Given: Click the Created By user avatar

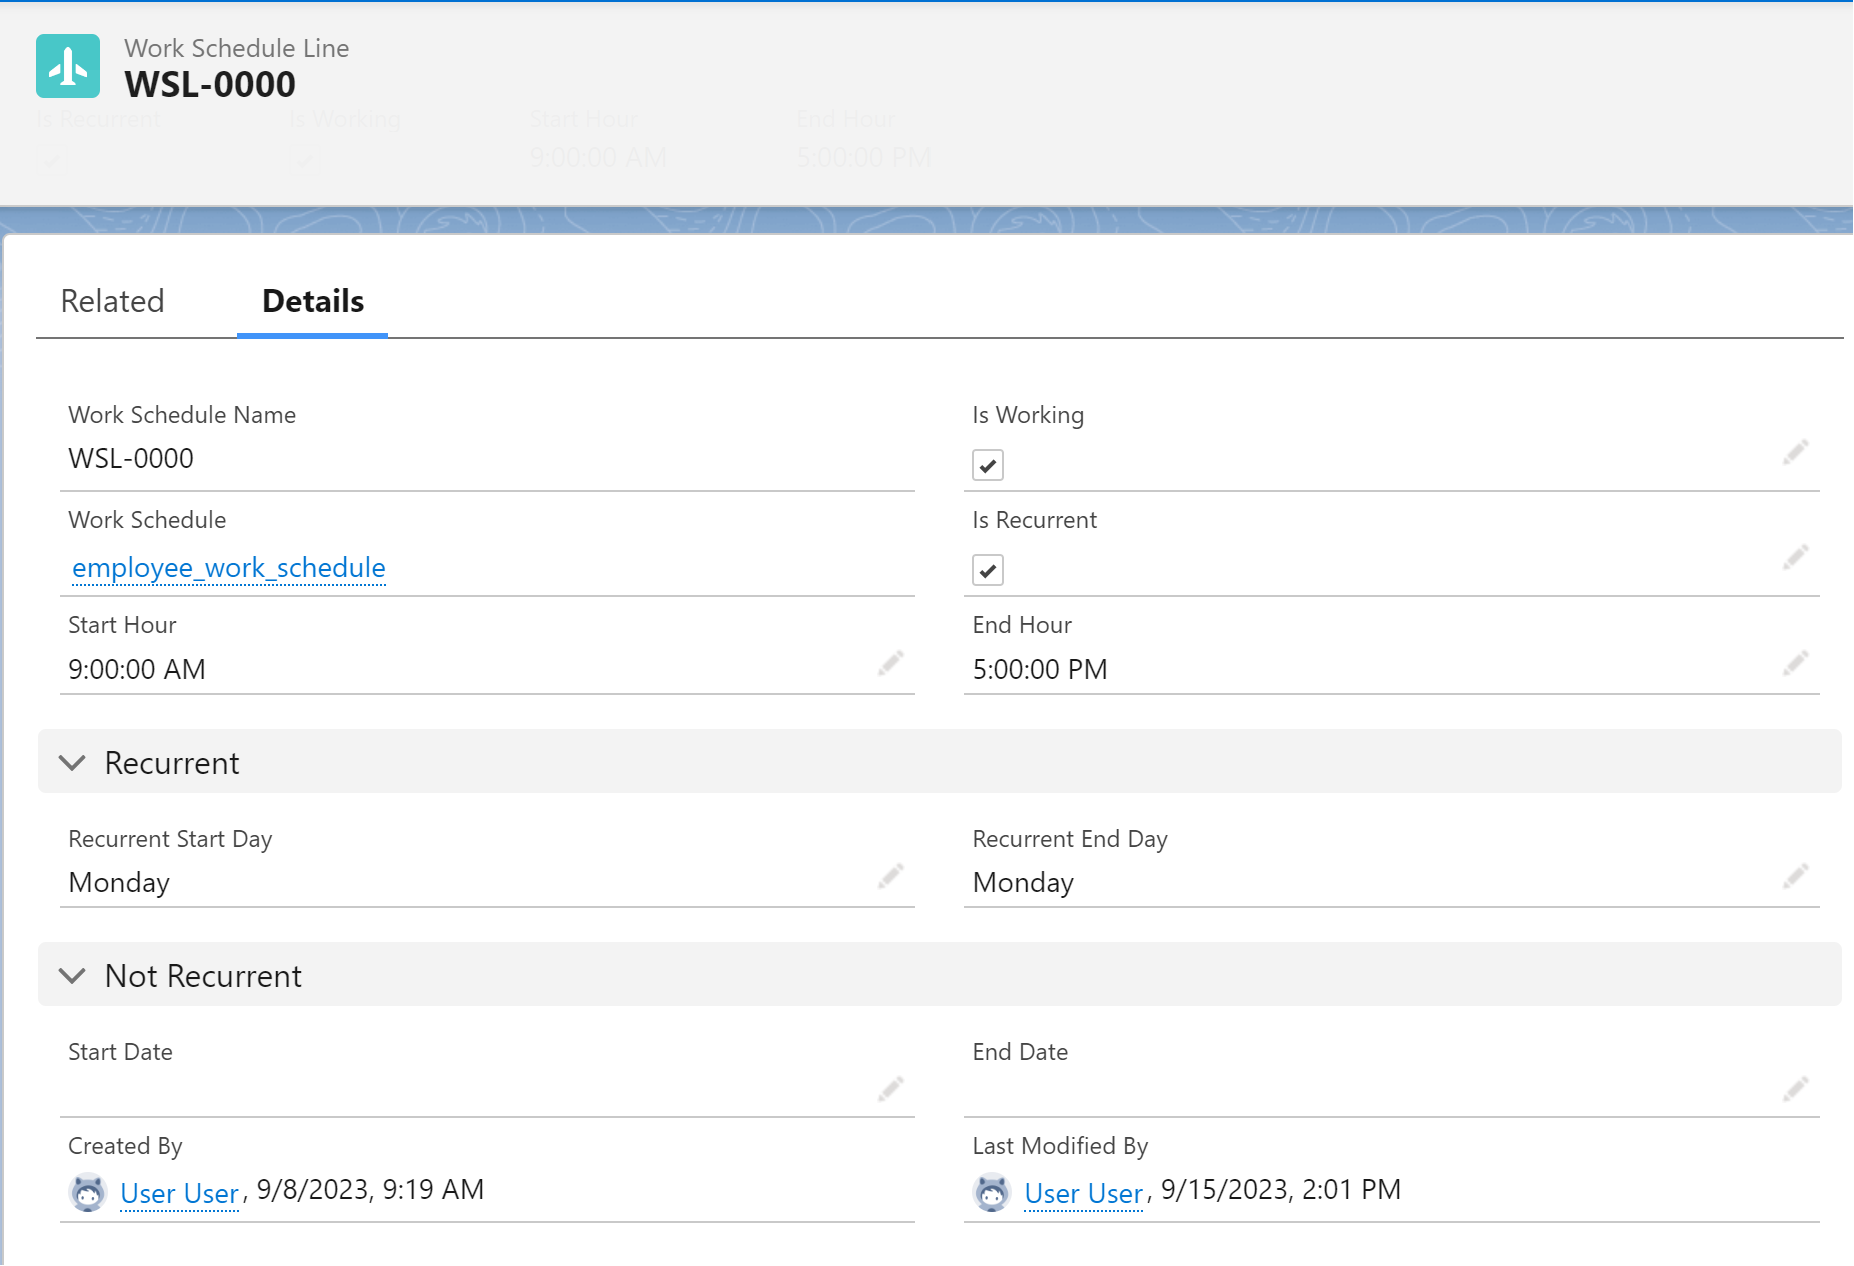Looking at the screenshot, I should (x=88, y=1192).
